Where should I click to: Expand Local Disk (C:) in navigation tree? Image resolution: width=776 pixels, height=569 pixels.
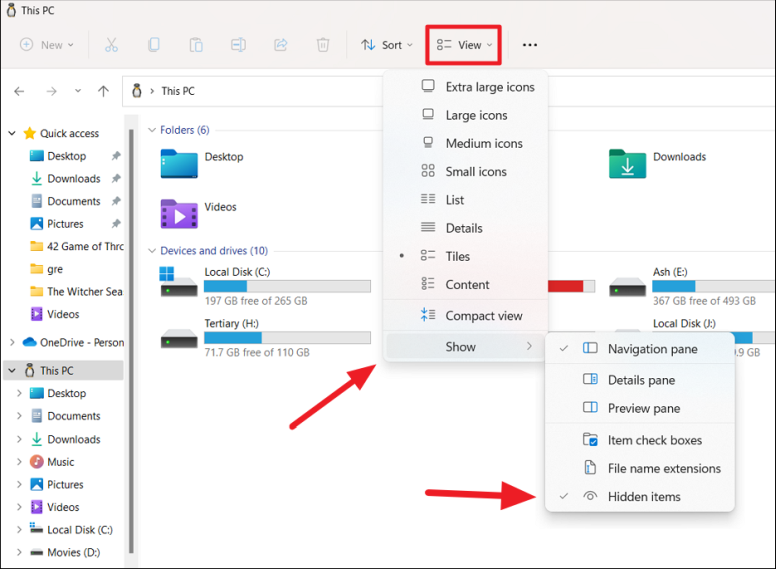point(19,529)
